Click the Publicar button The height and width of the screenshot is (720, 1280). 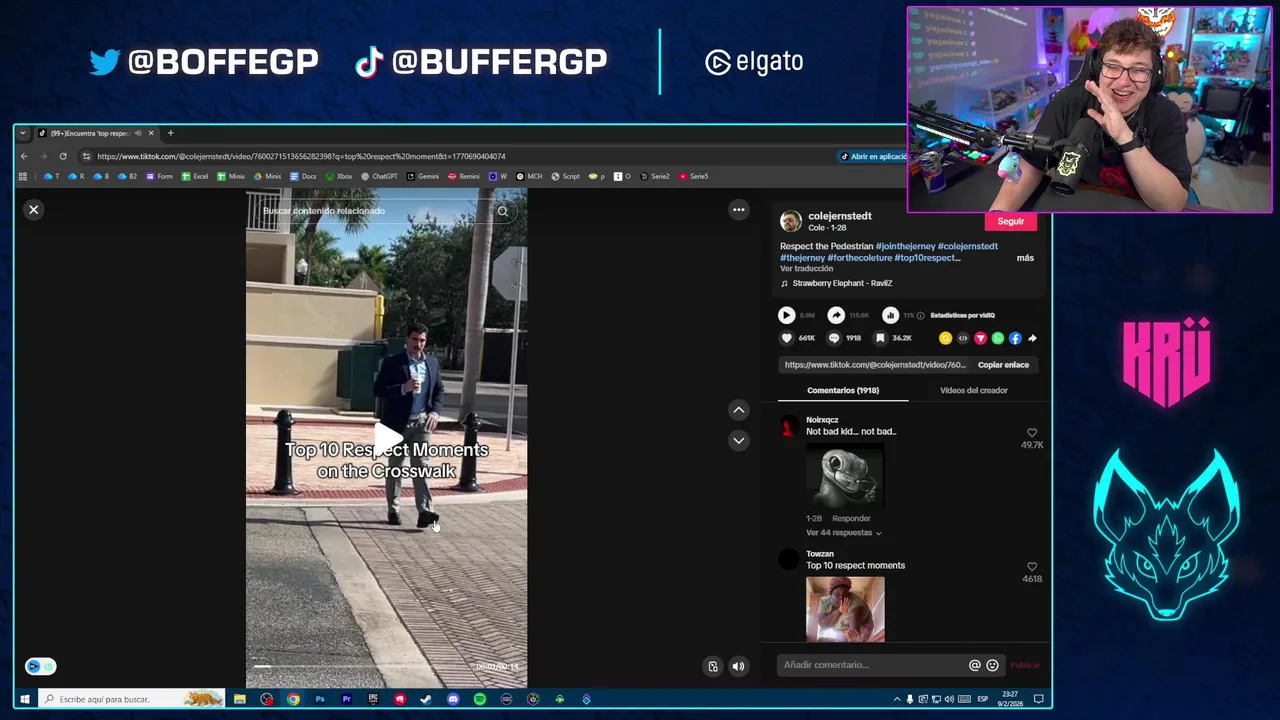[1025, 665]
